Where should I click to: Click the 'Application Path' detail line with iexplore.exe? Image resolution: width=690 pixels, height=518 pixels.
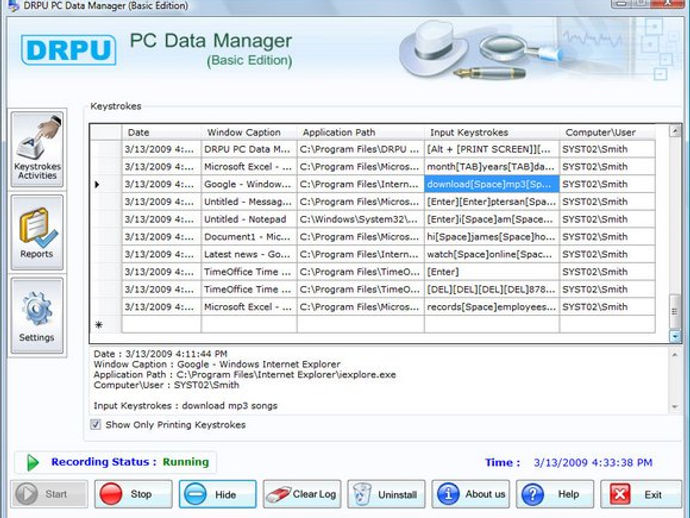coord(245,375)
